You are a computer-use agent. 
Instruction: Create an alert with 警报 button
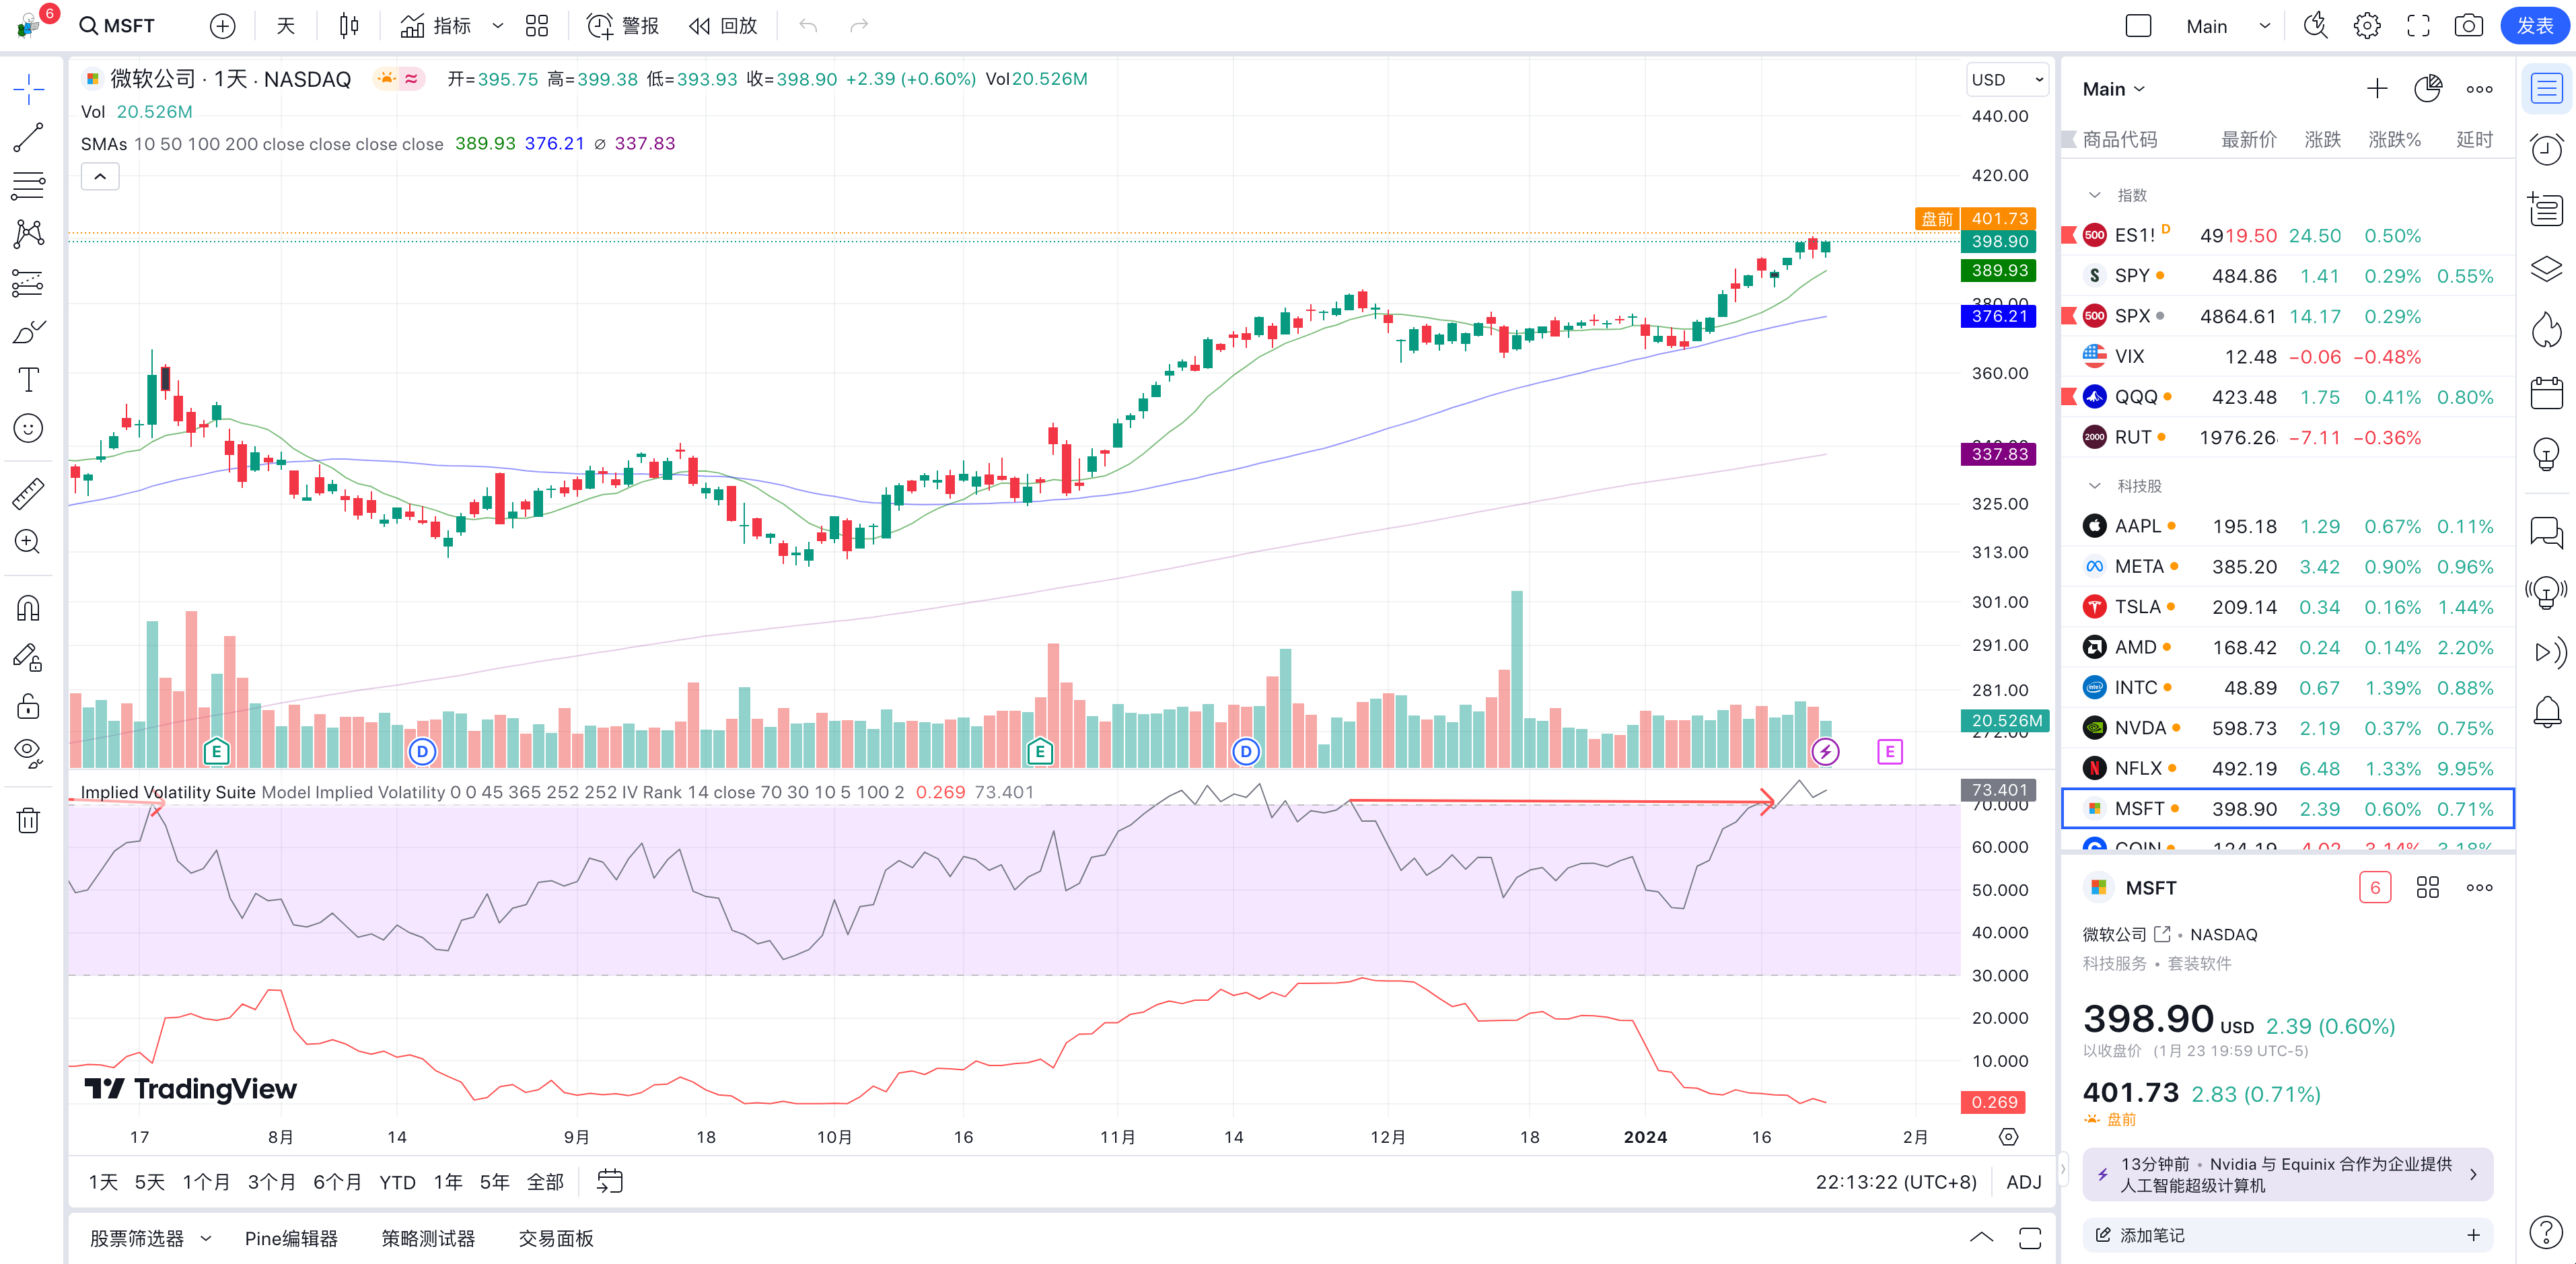(x=623, y=26)
